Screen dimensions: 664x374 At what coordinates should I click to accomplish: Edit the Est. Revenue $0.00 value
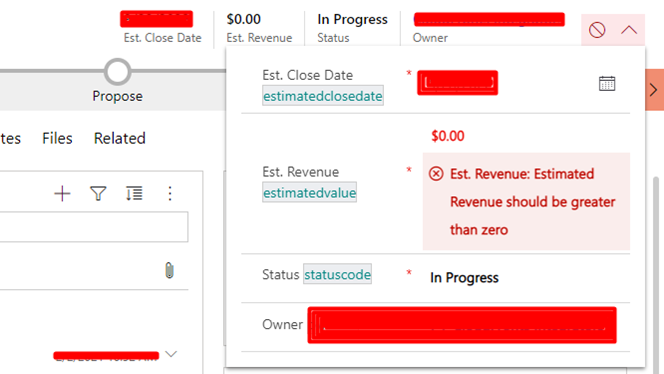point(448,136)
